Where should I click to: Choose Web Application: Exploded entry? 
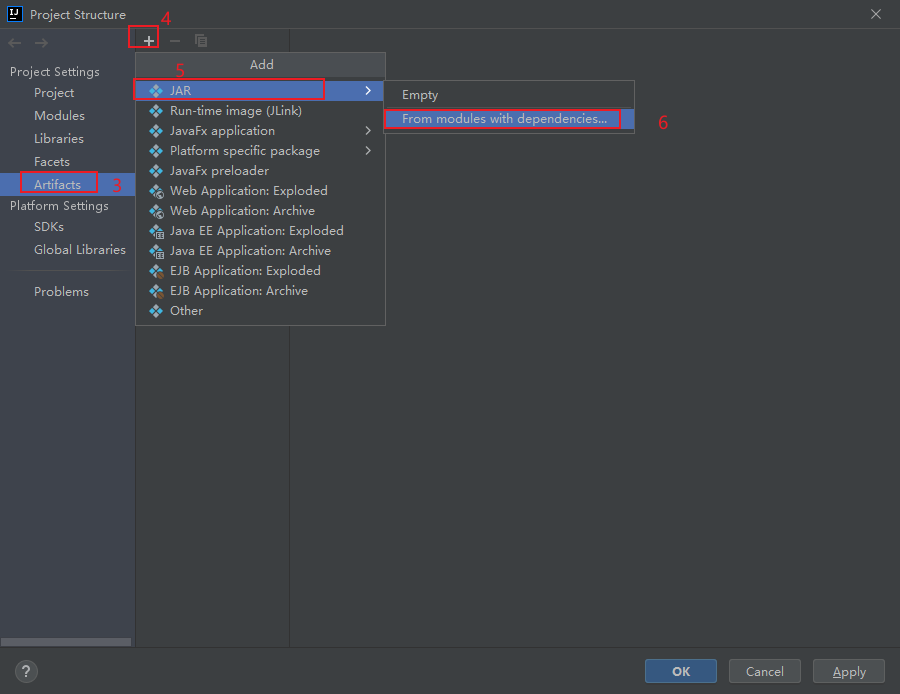click(x=259, y=191)
